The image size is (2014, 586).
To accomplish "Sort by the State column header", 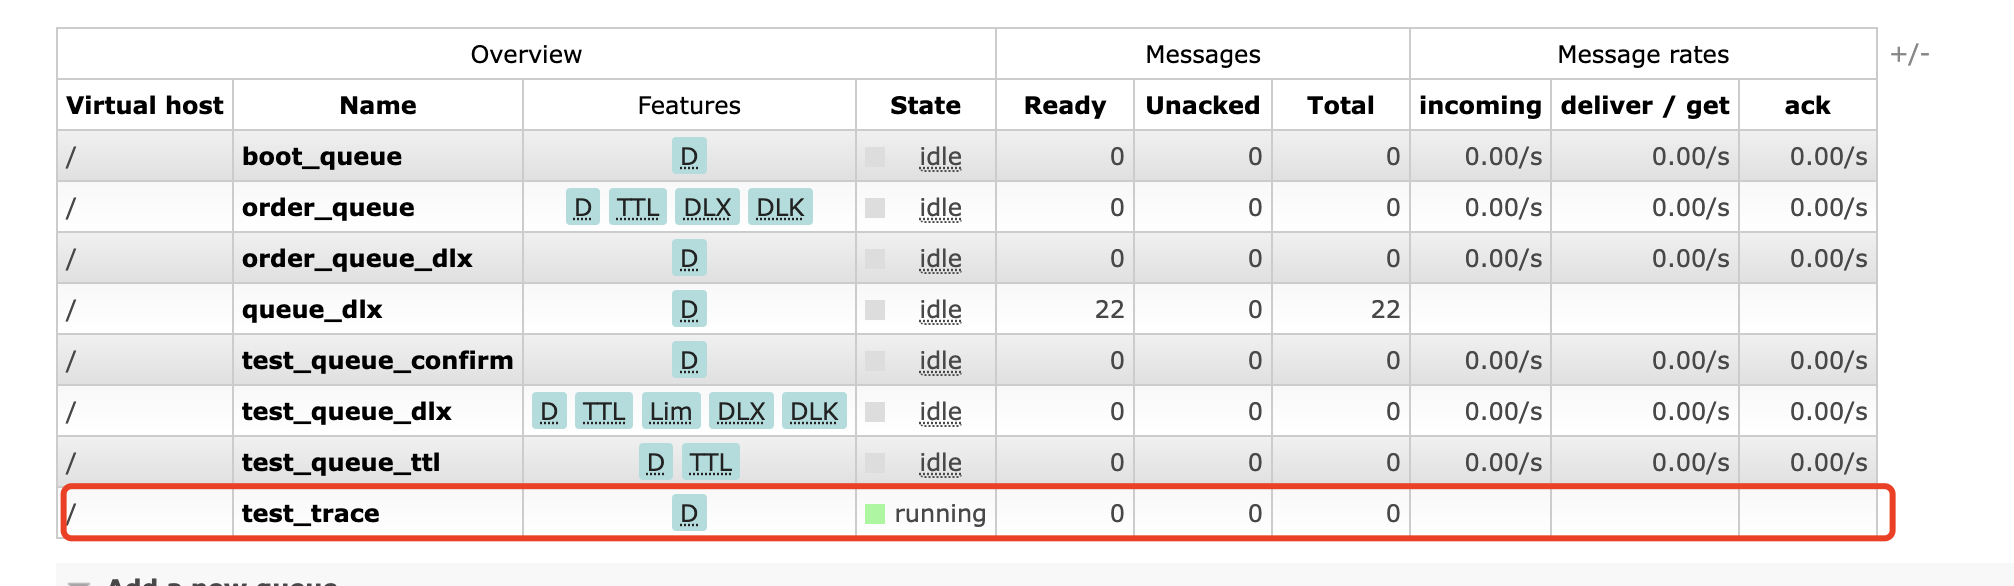I will [925, 106].
